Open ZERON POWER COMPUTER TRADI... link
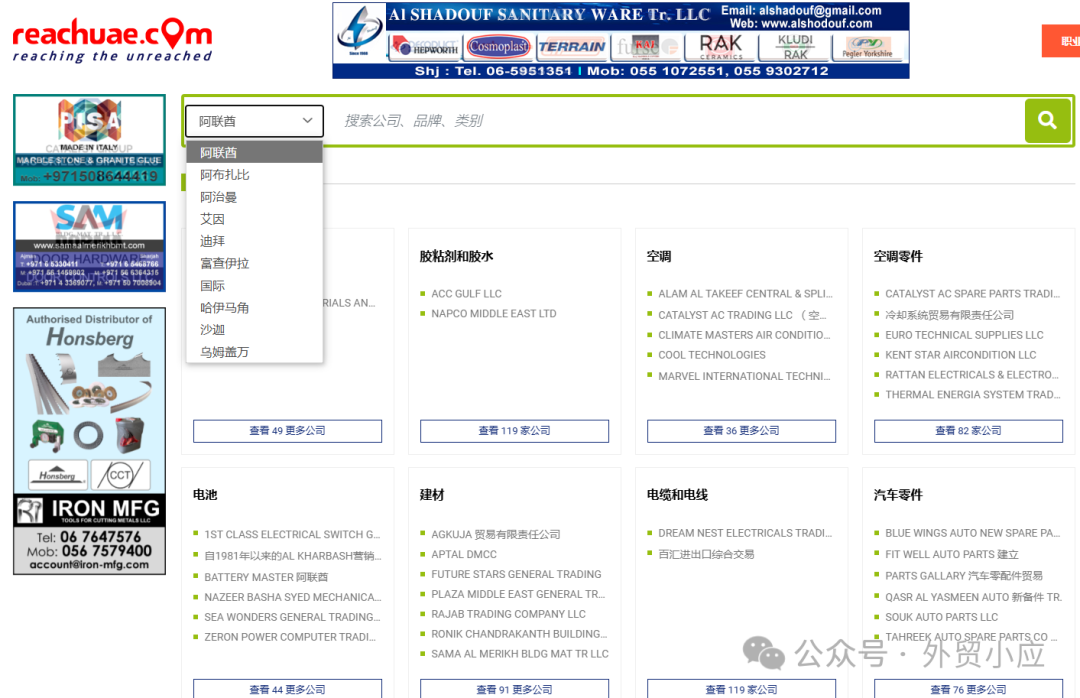Screen dimensions: 1080x698 coord(290,637)
